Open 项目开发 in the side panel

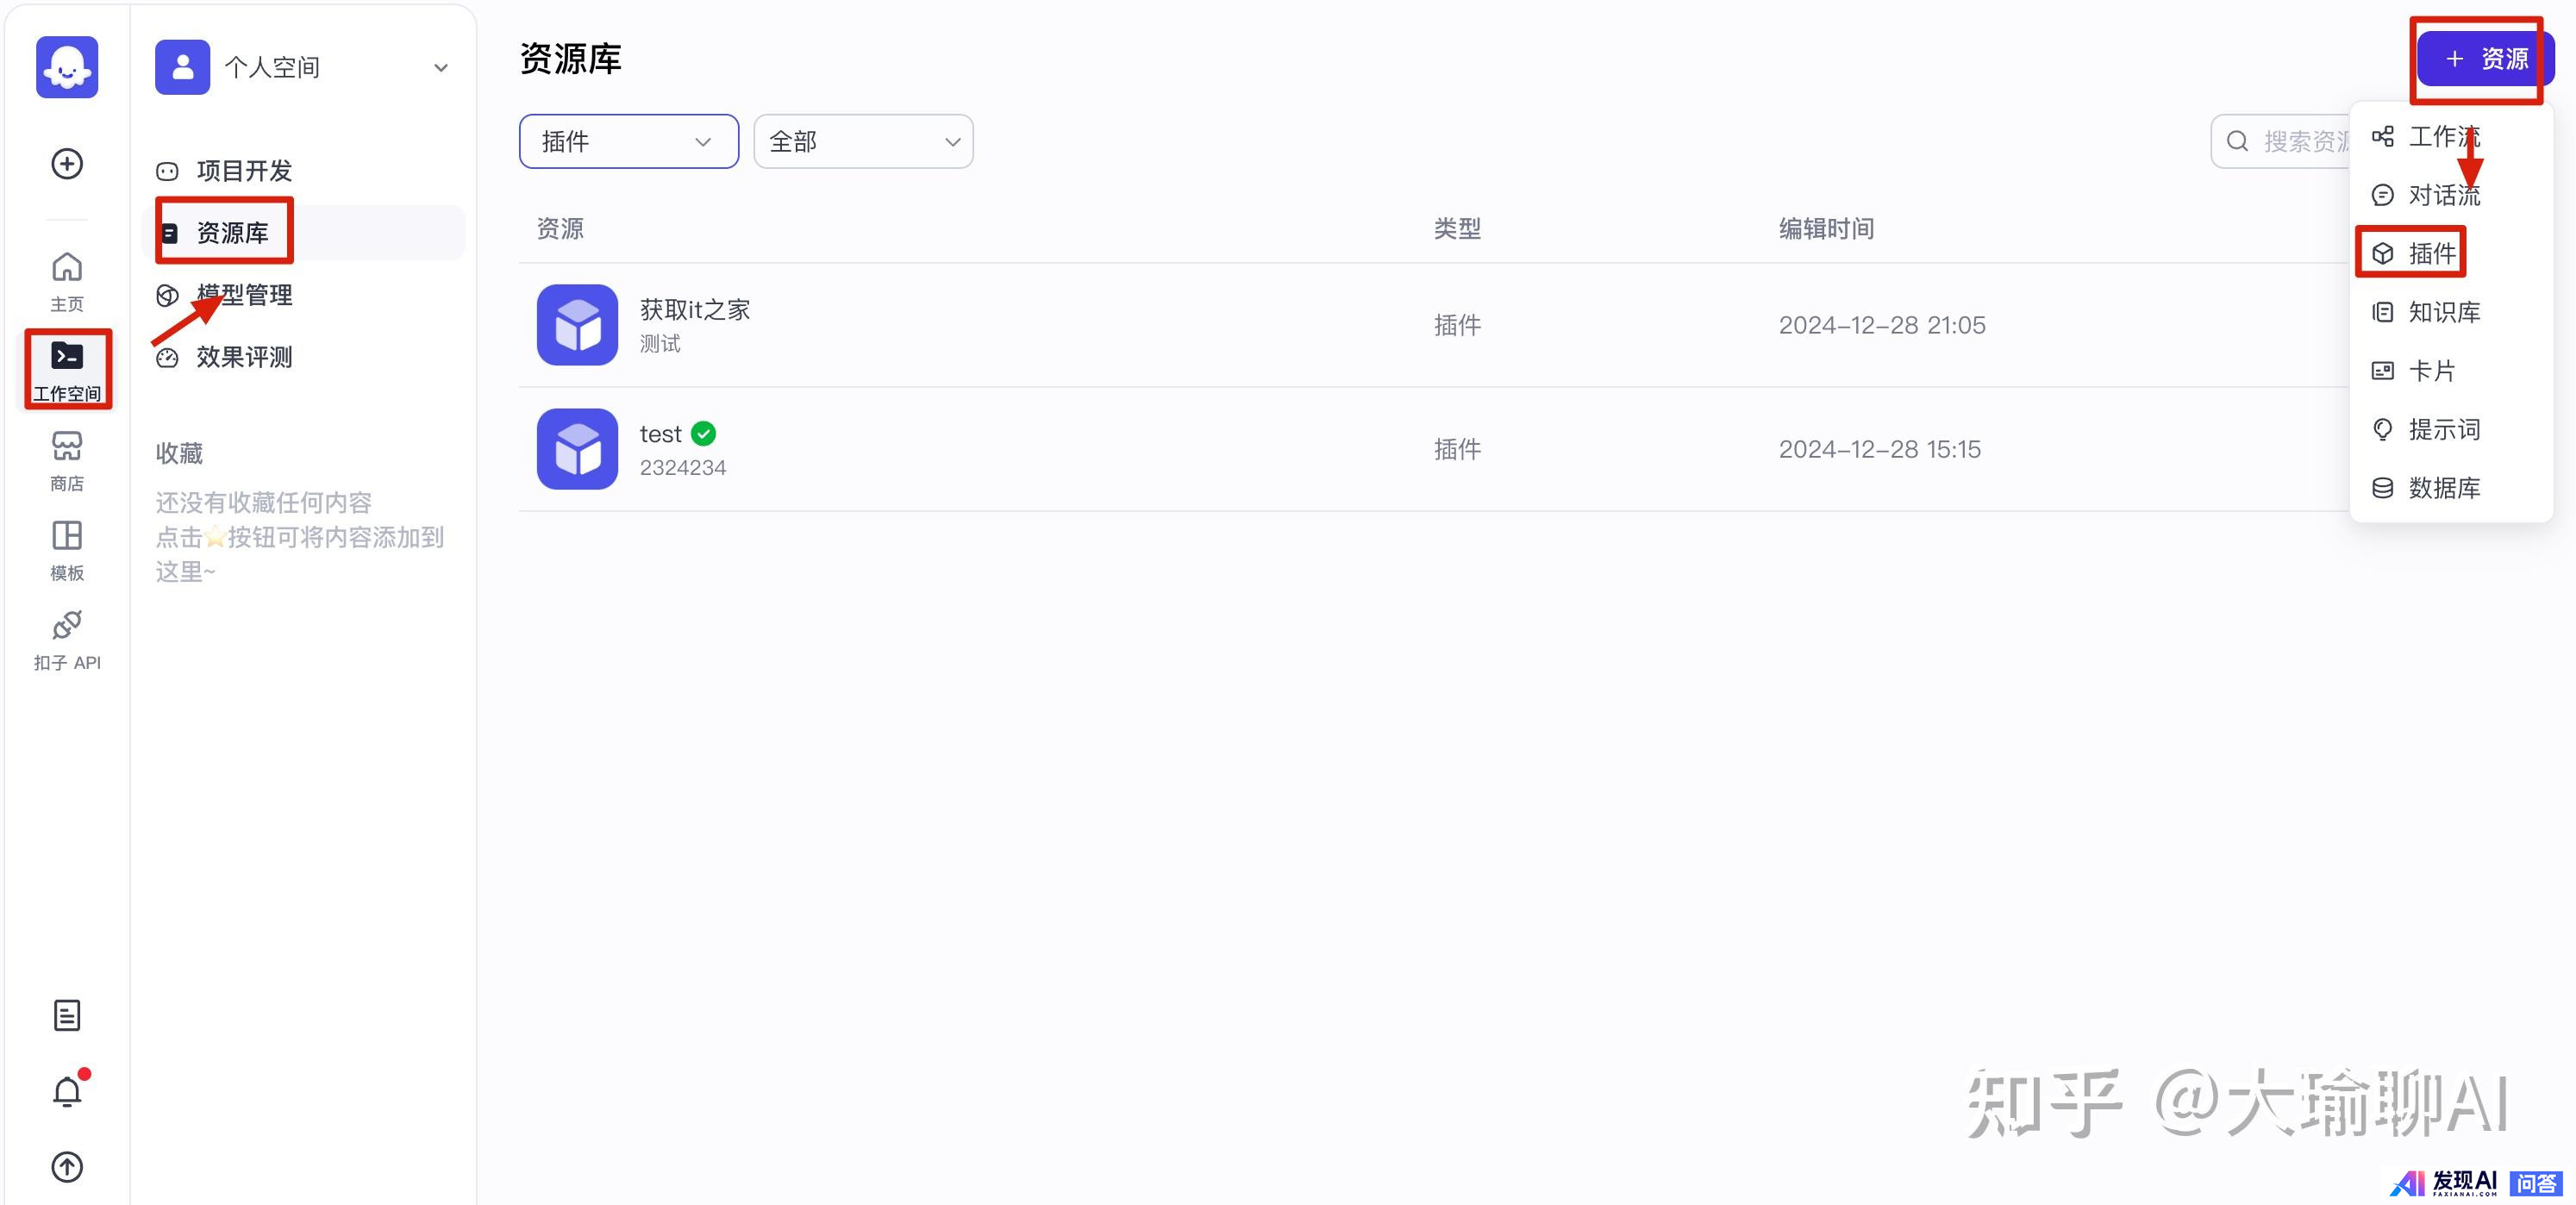click(243, 171)
